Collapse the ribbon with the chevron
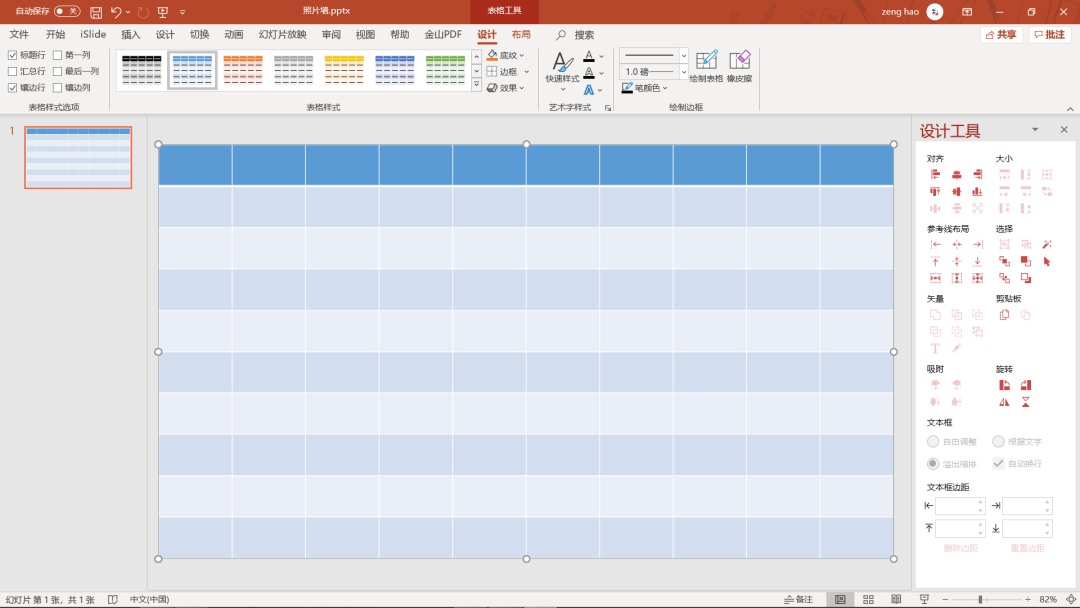Image resolution: width=1080 pixels, height=608 pixels. pos(1070,109)
